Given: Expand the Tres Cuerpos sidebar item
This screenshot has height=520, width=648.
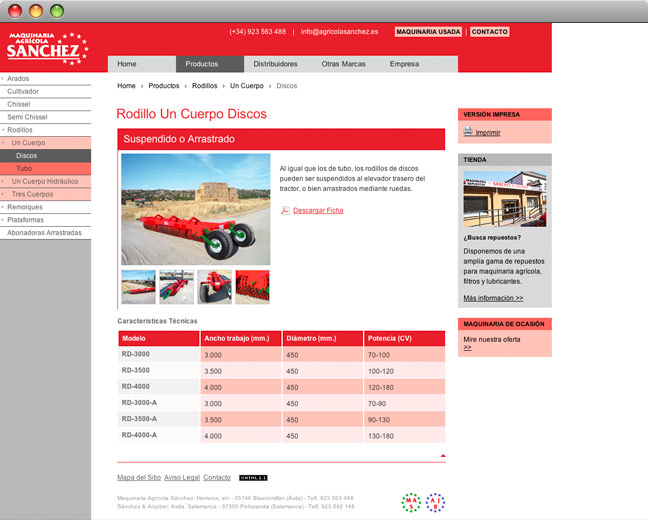Looking at the screenshot, I should pyautogui.click(x=3, y=194).
